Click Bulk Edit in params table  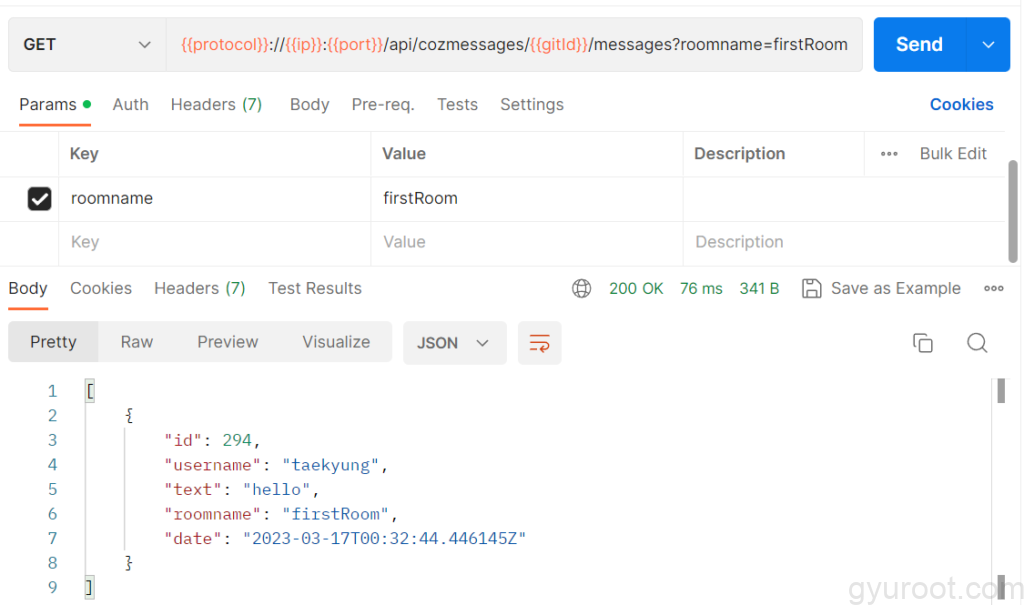click(x=953, y=154)
